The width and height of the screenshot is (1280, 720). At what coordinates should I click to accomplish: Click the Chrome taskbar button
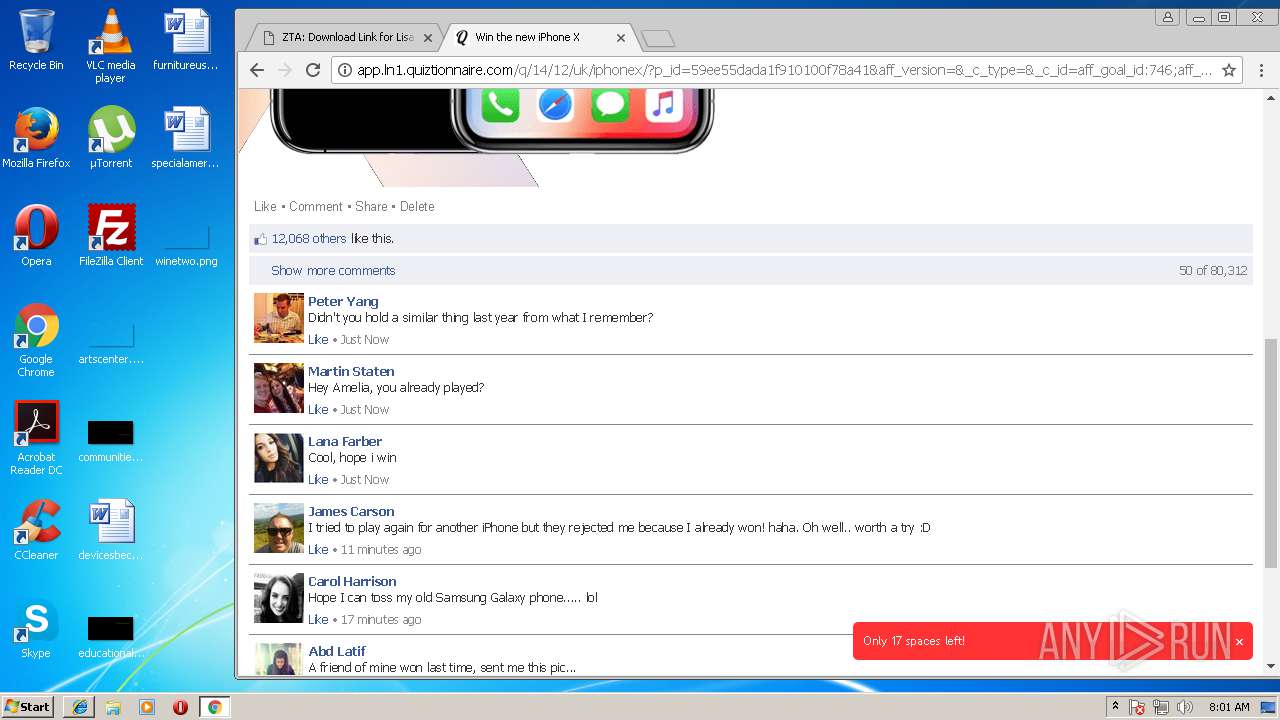coord(214,707)
